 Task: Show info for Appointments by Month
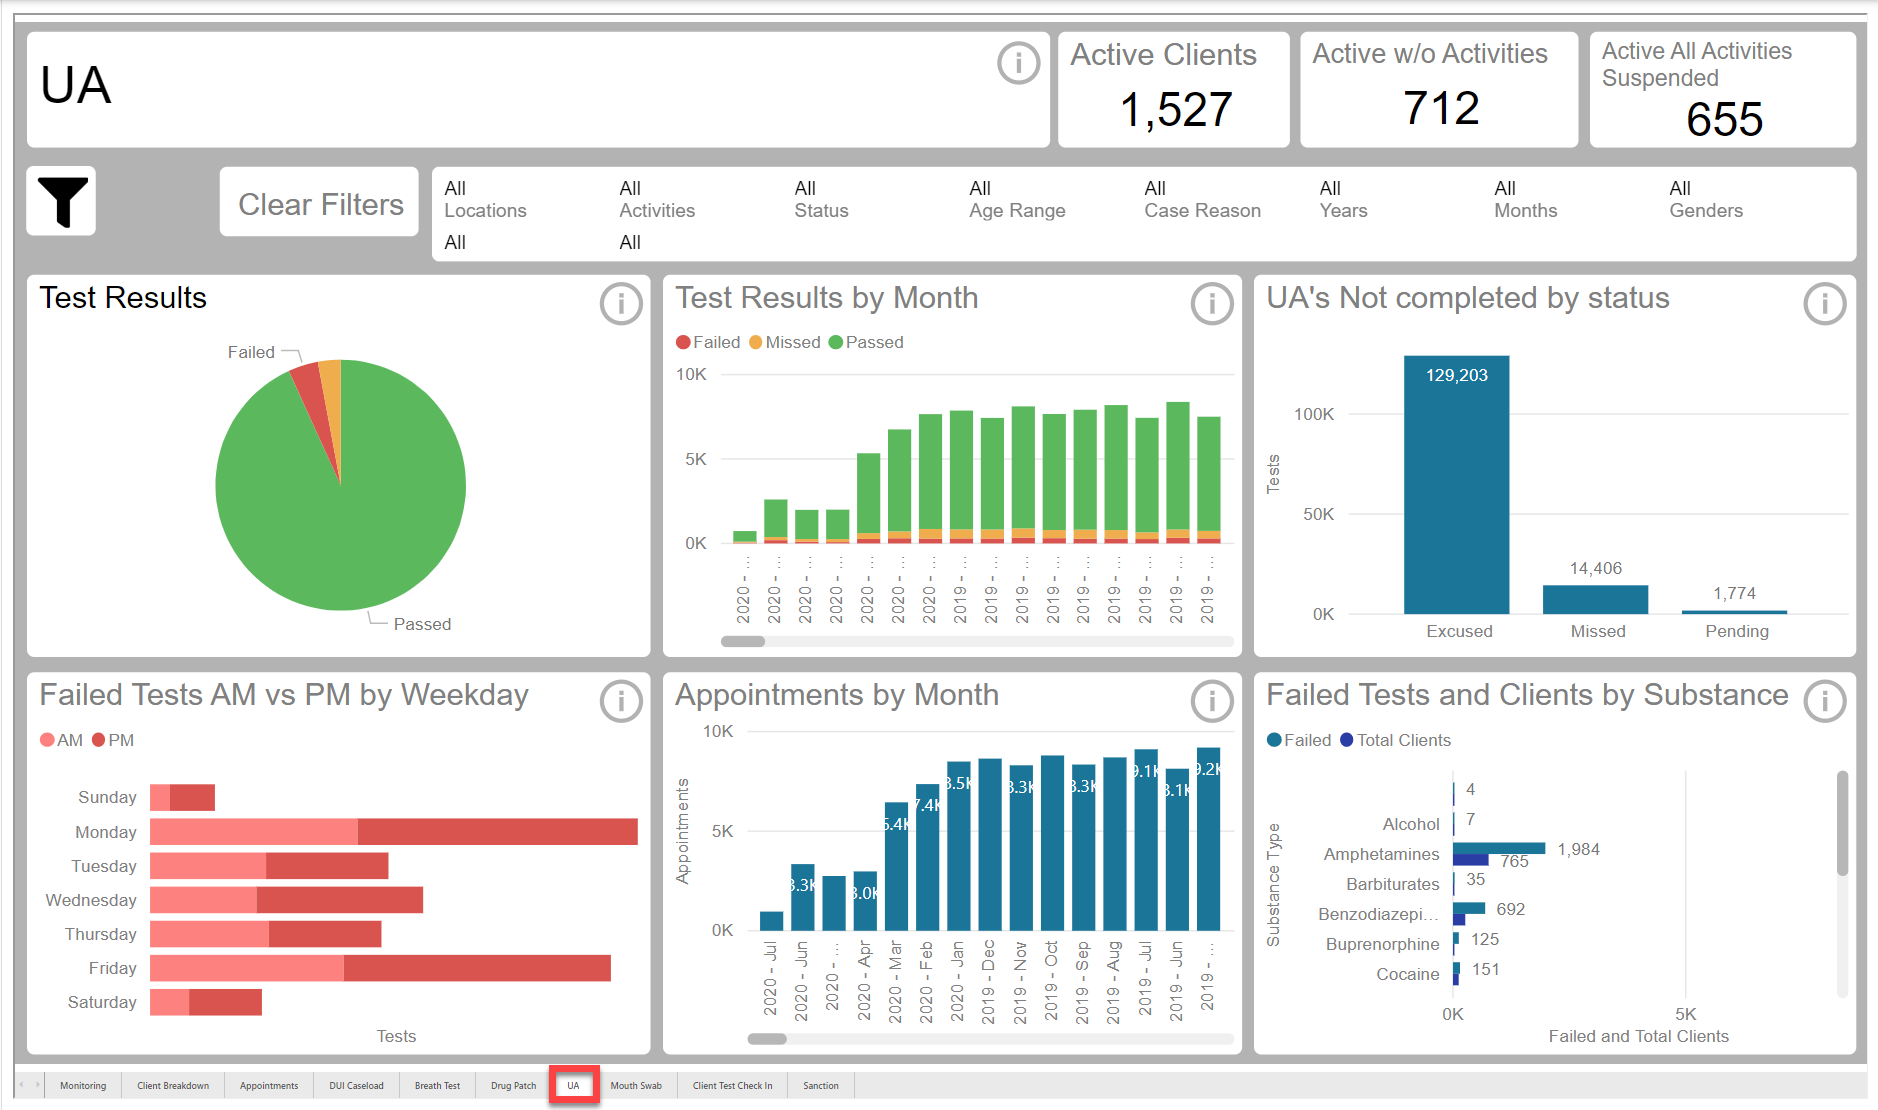1211,701
